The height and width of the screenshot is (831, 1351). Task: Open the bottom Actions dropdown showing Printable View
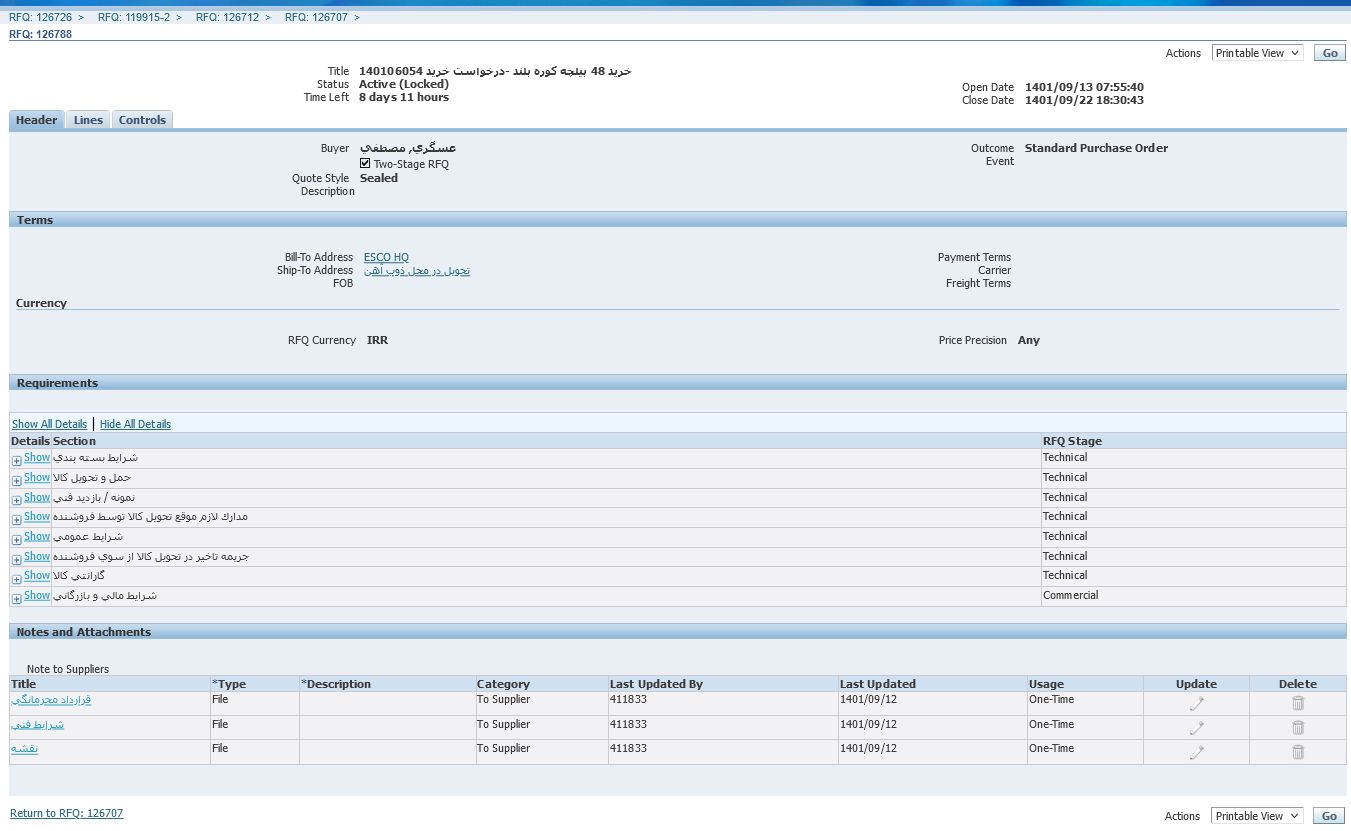pyautogui.click(x=1257, y=816)
